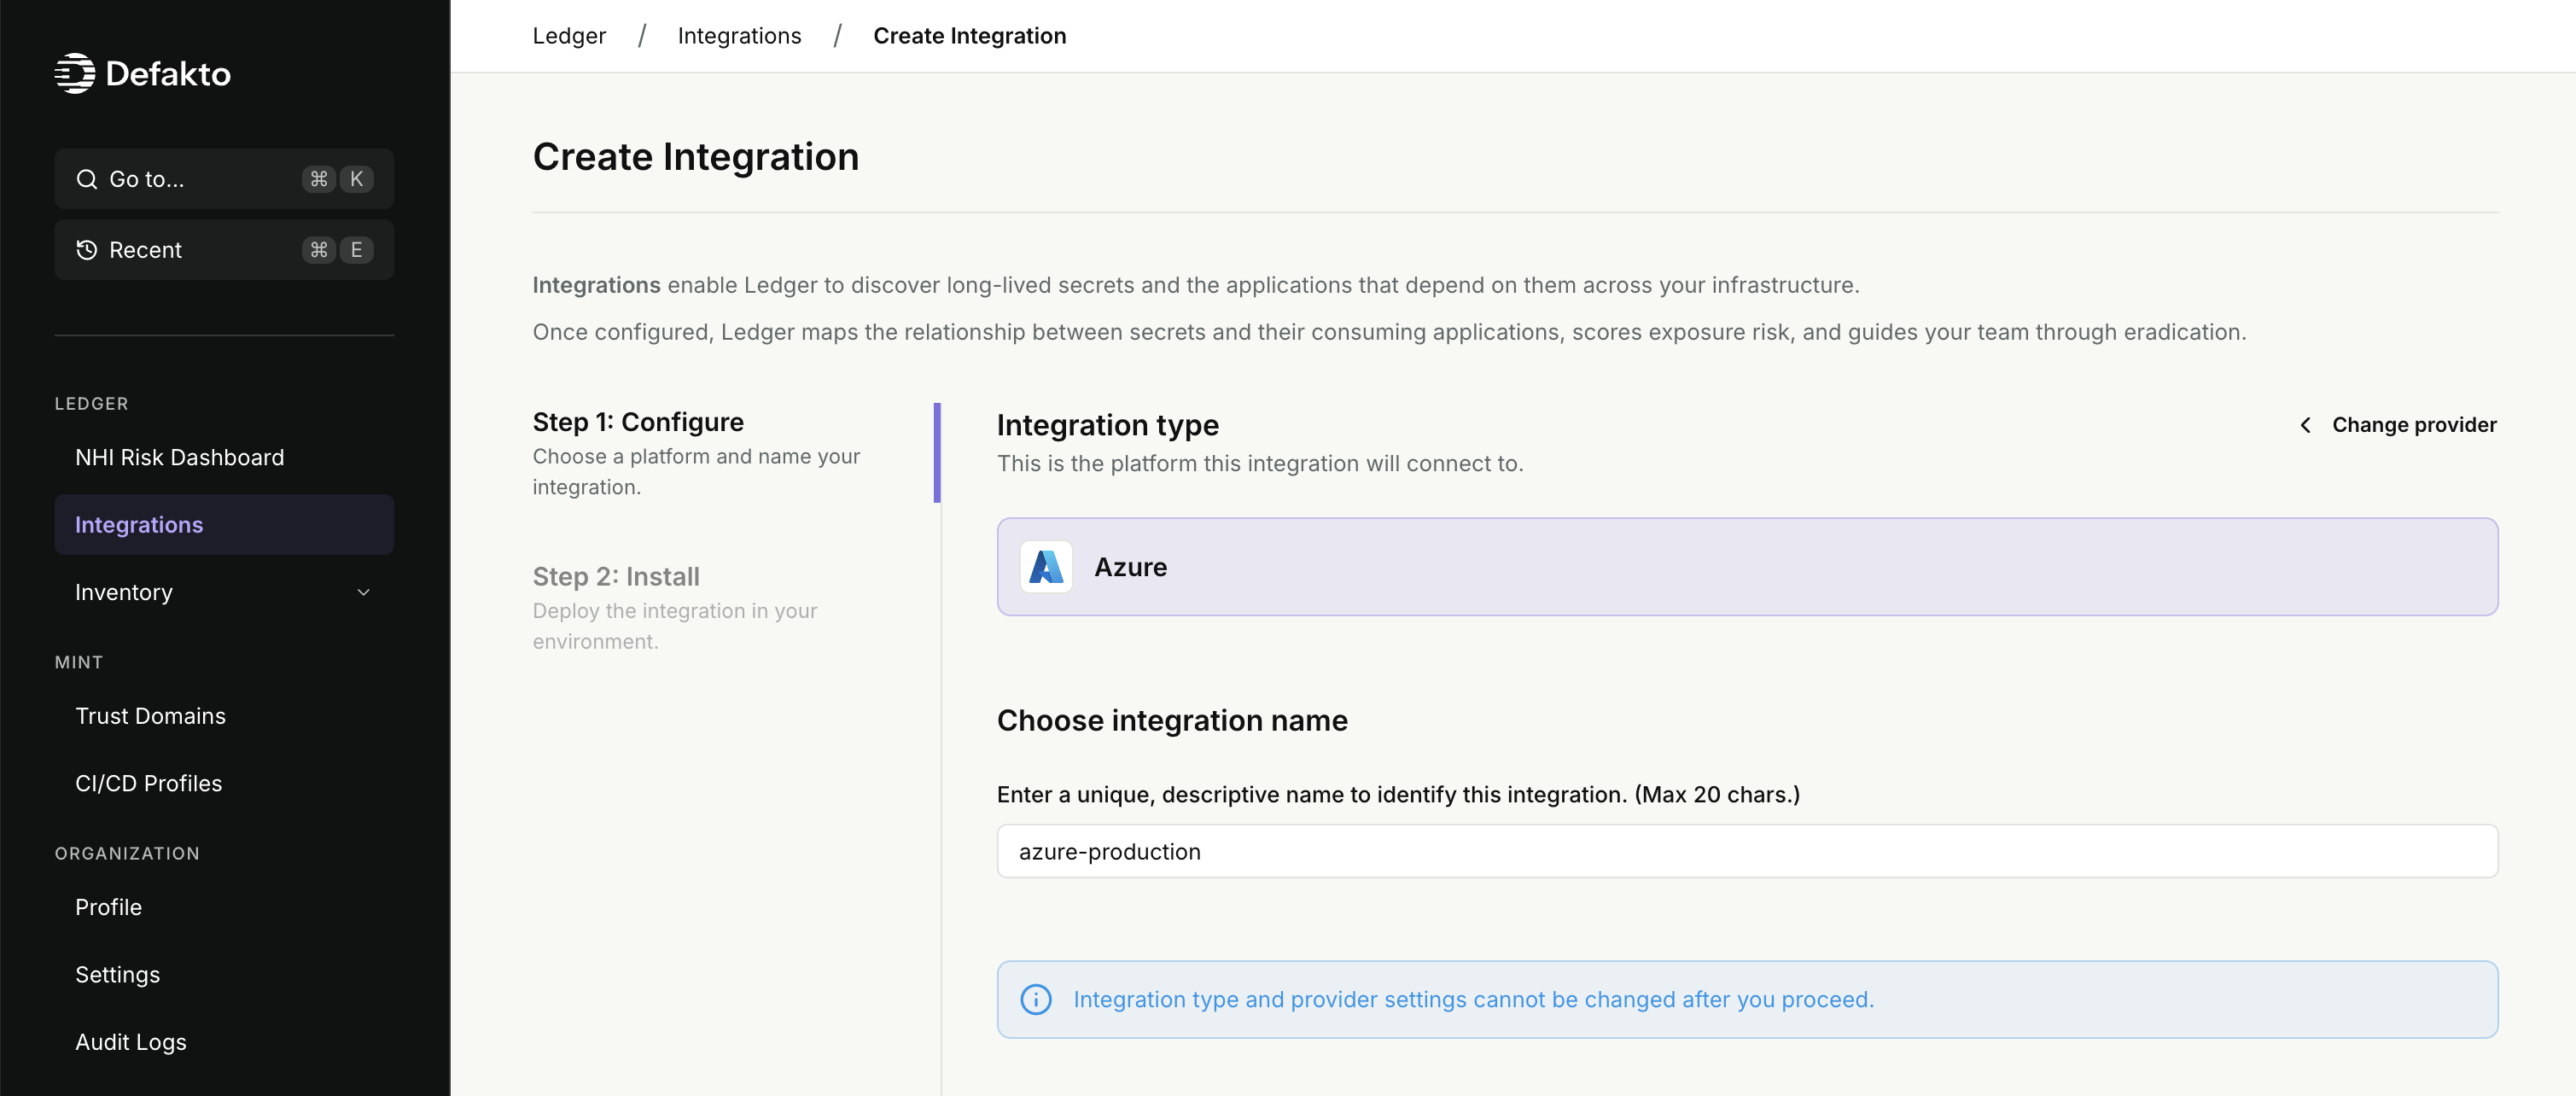
Task: Select the Azure integration type card
Action: (x=1747, y=567)
